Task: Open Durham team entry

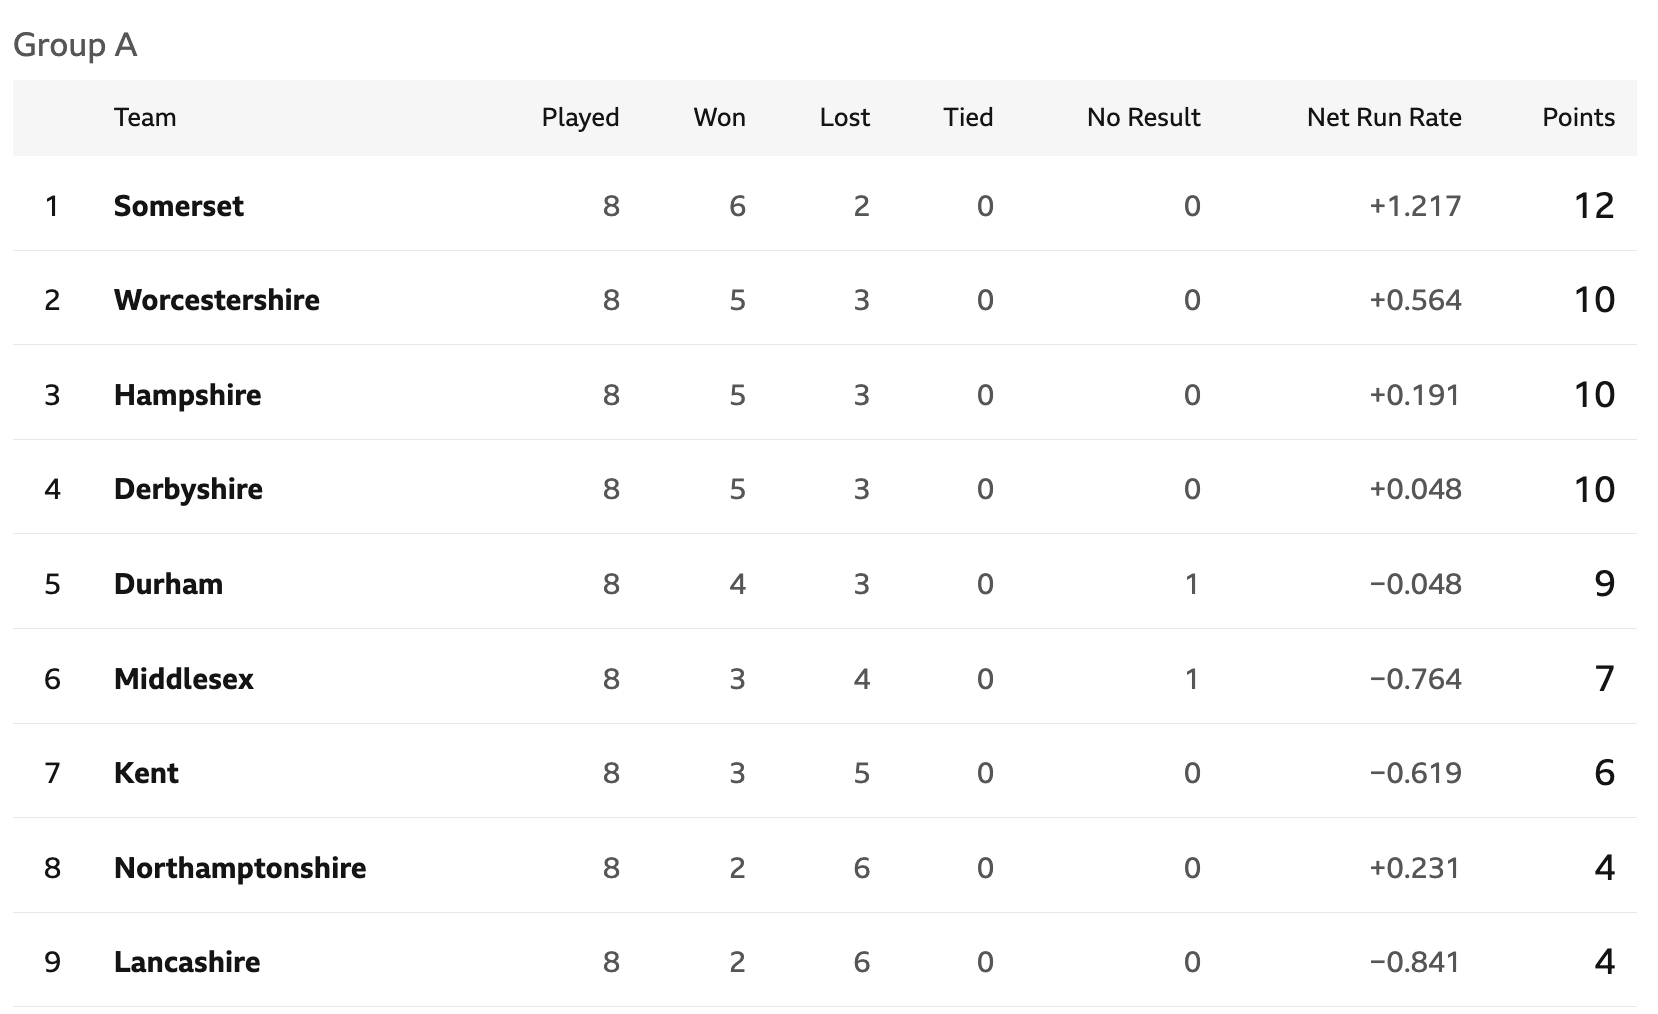Action: coord(168,583)
